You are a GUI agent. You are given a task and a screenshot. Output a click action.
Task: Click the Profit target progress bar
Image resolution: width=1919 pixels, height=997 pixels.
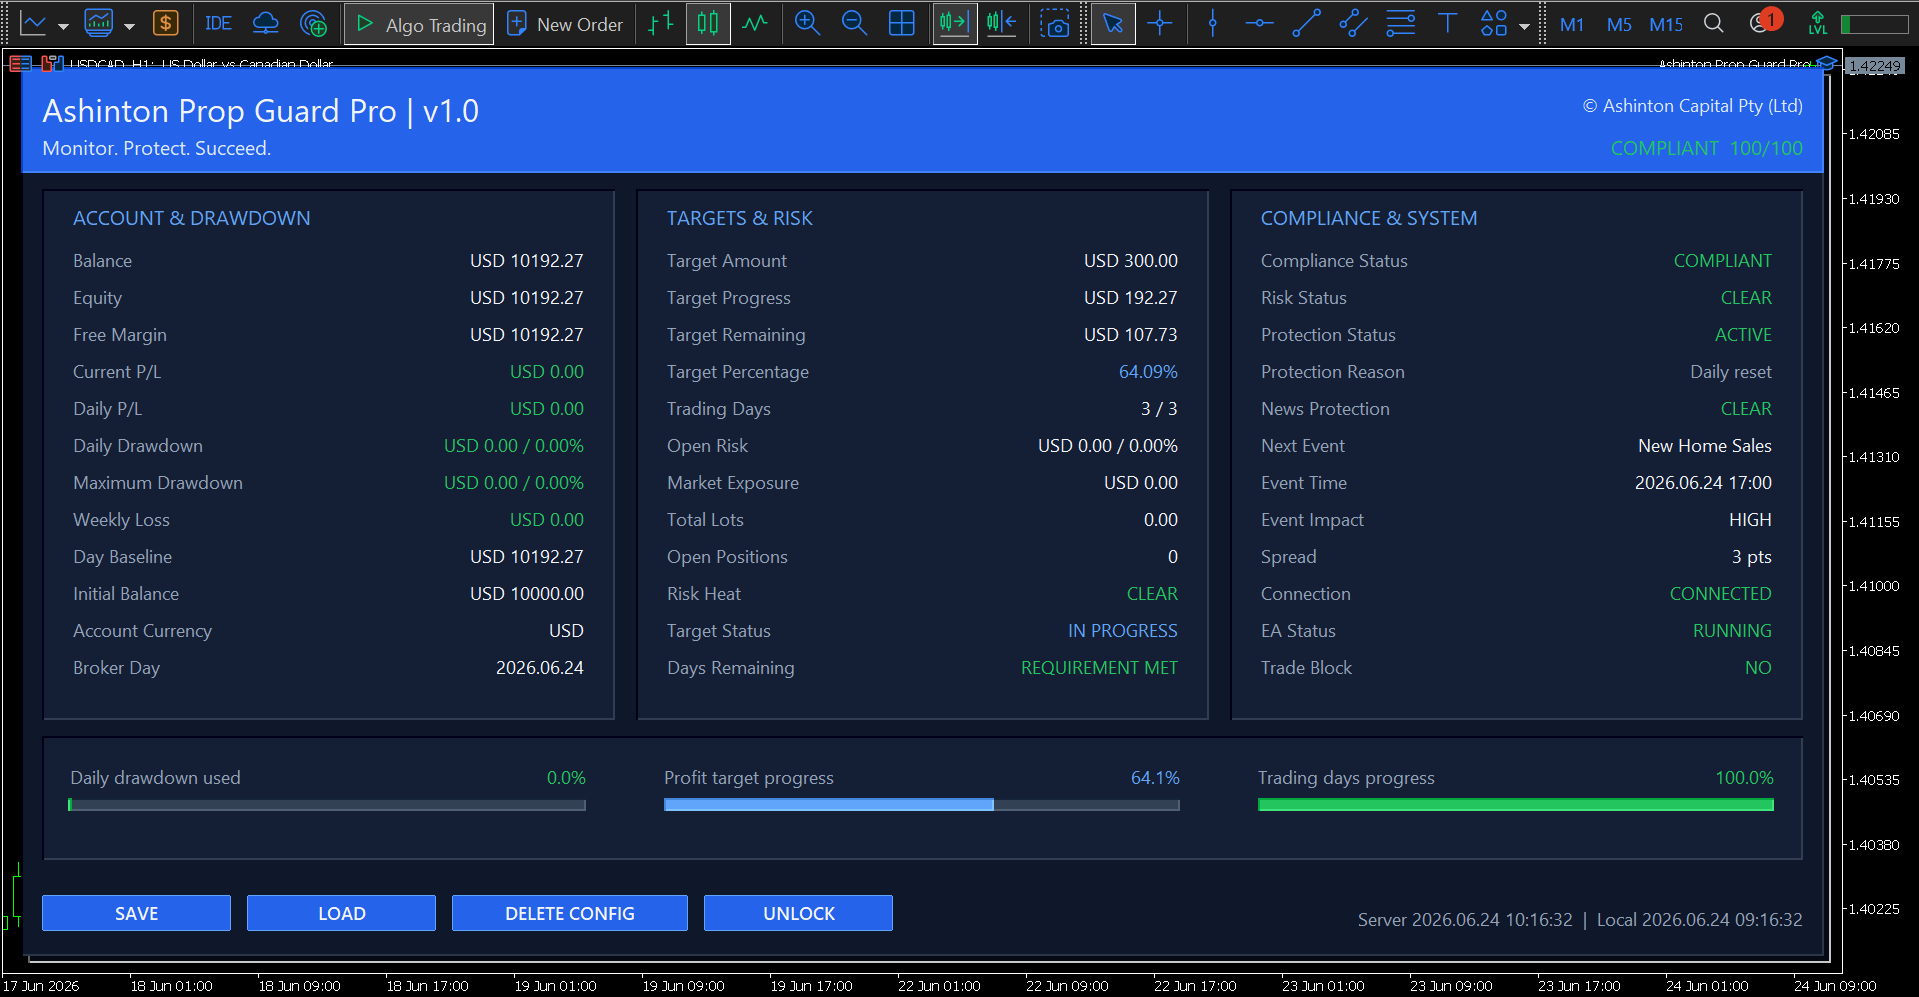(921, 805)
